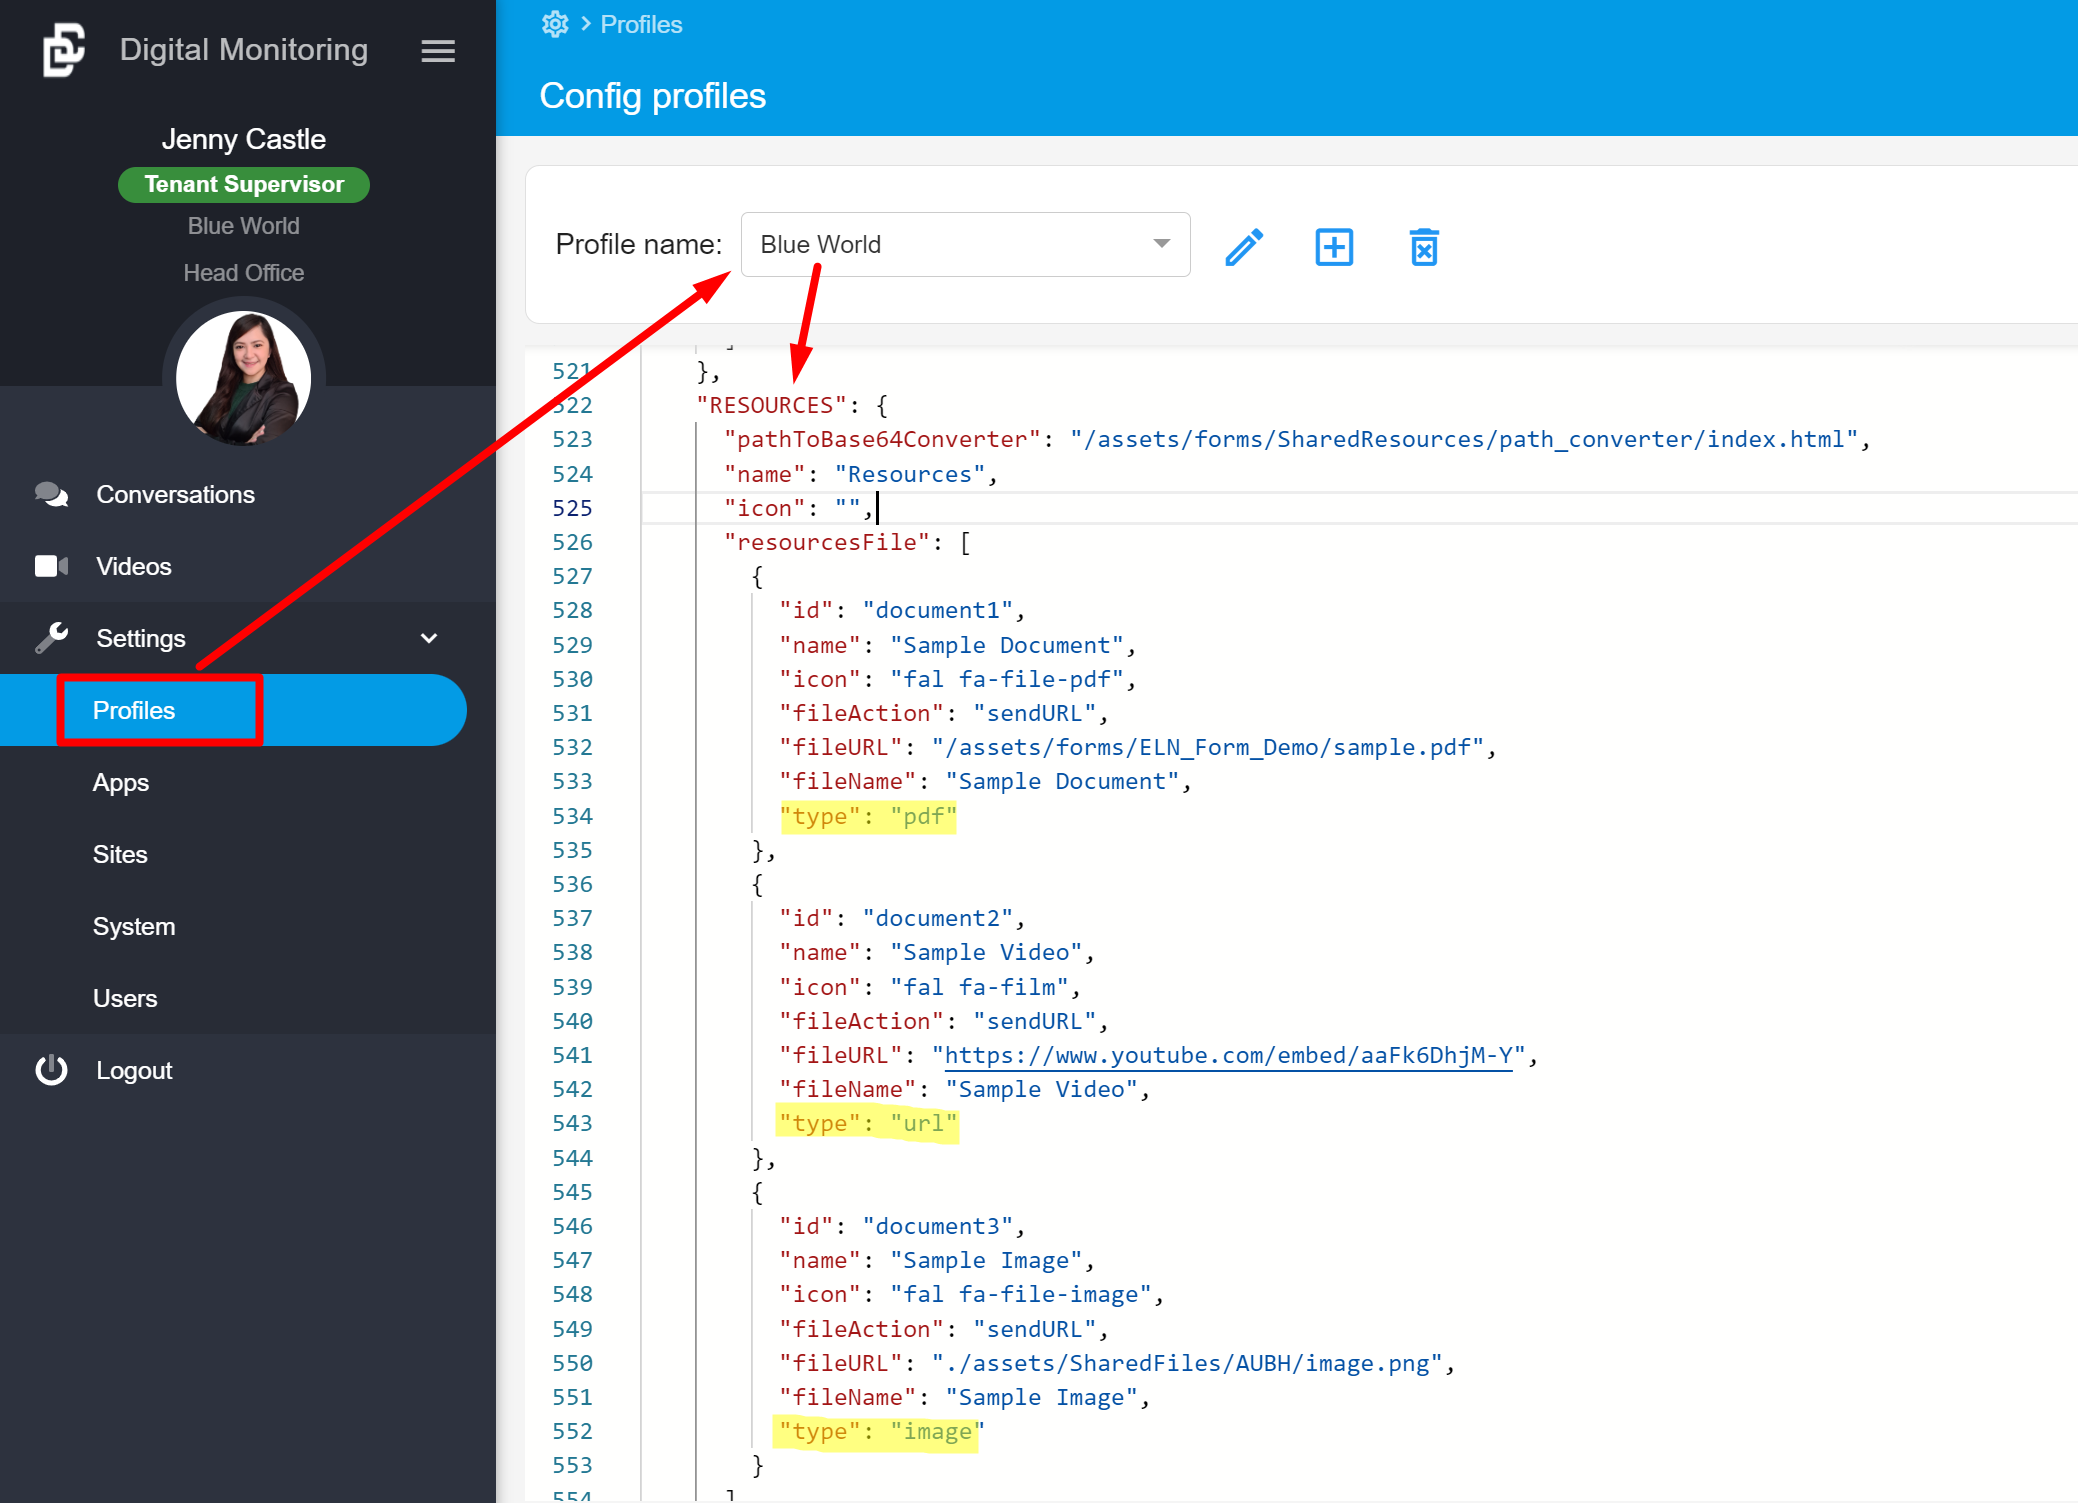Click the Conversations chat bubbles icon
This screenshot has width=2078, height=1503.
click(x=51, y=494)
